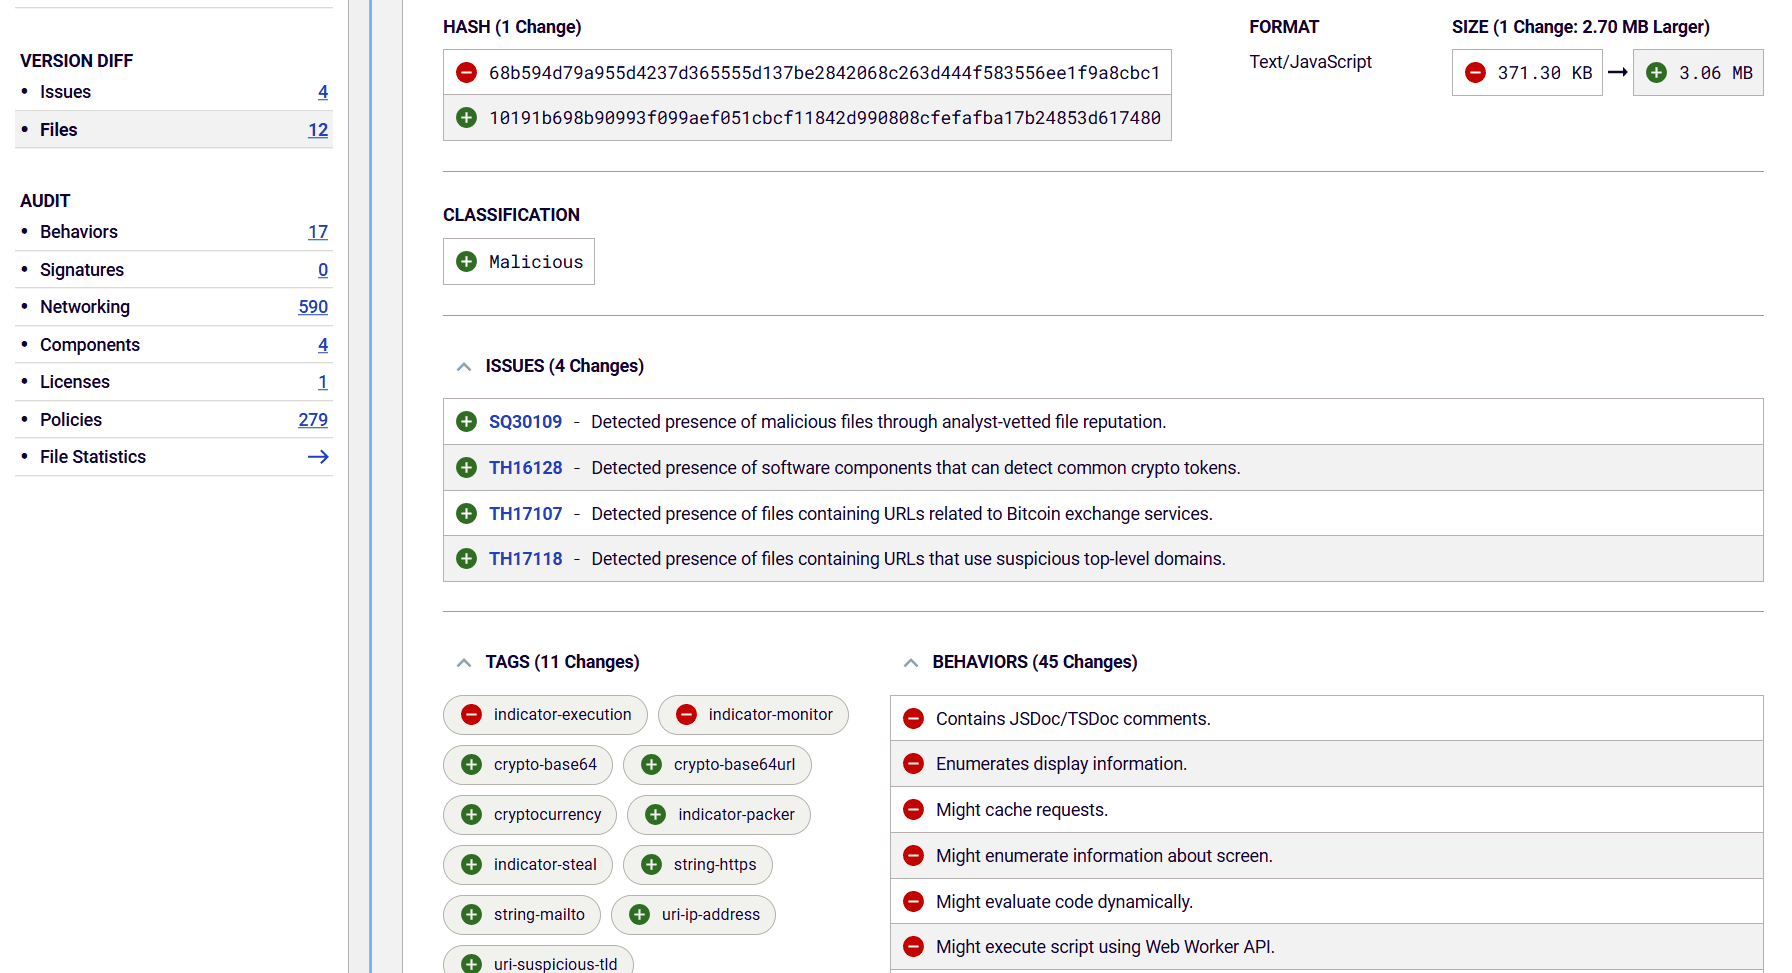1792x973 pixels.
Task: Click the red removed icon beside old hash
Action: (x=466, y=73)
